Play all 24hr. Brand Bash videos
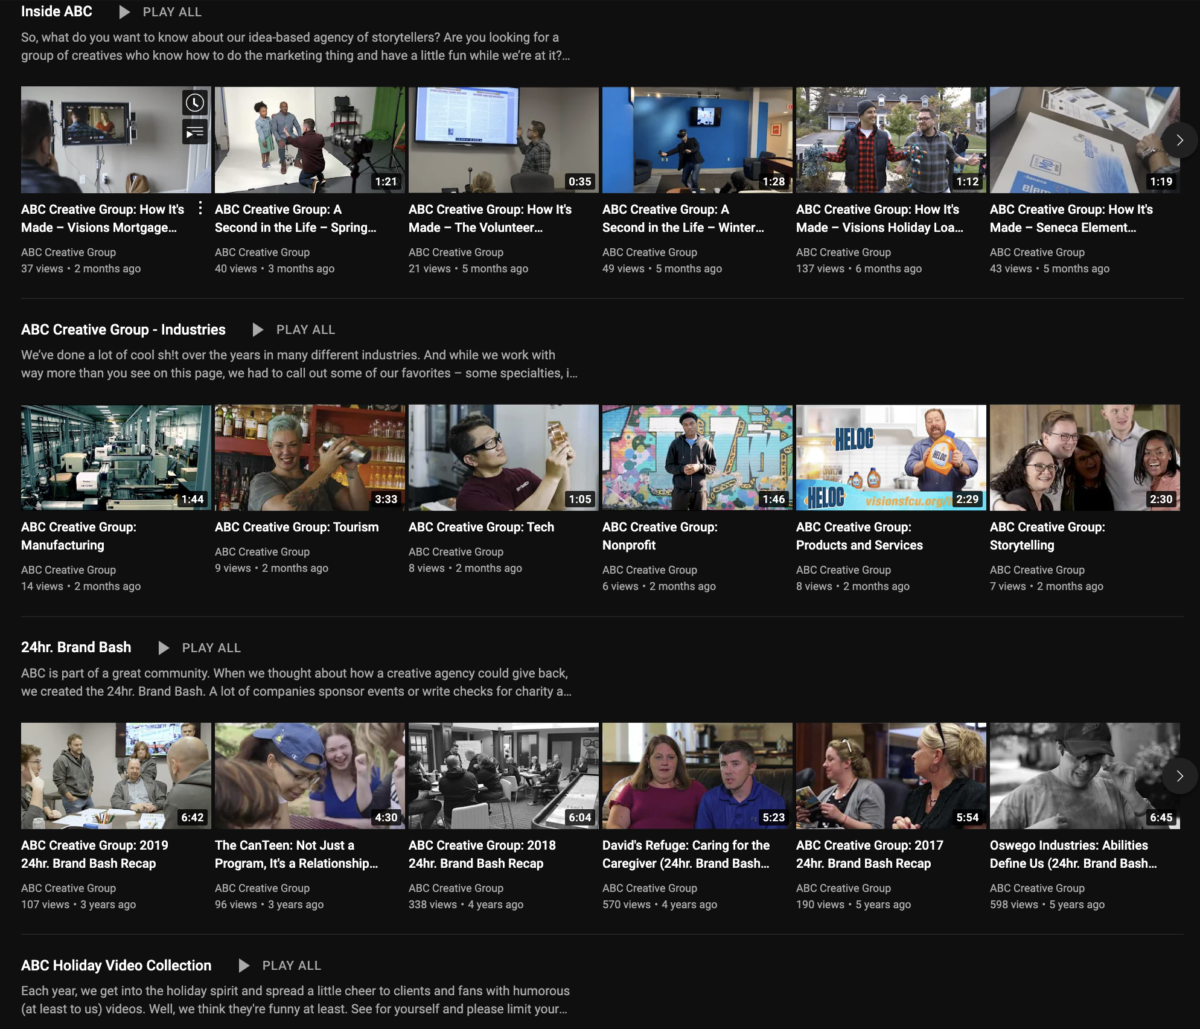This screenshot has width=1200, height=1029. pyautogui.click(x=199, y=648)
